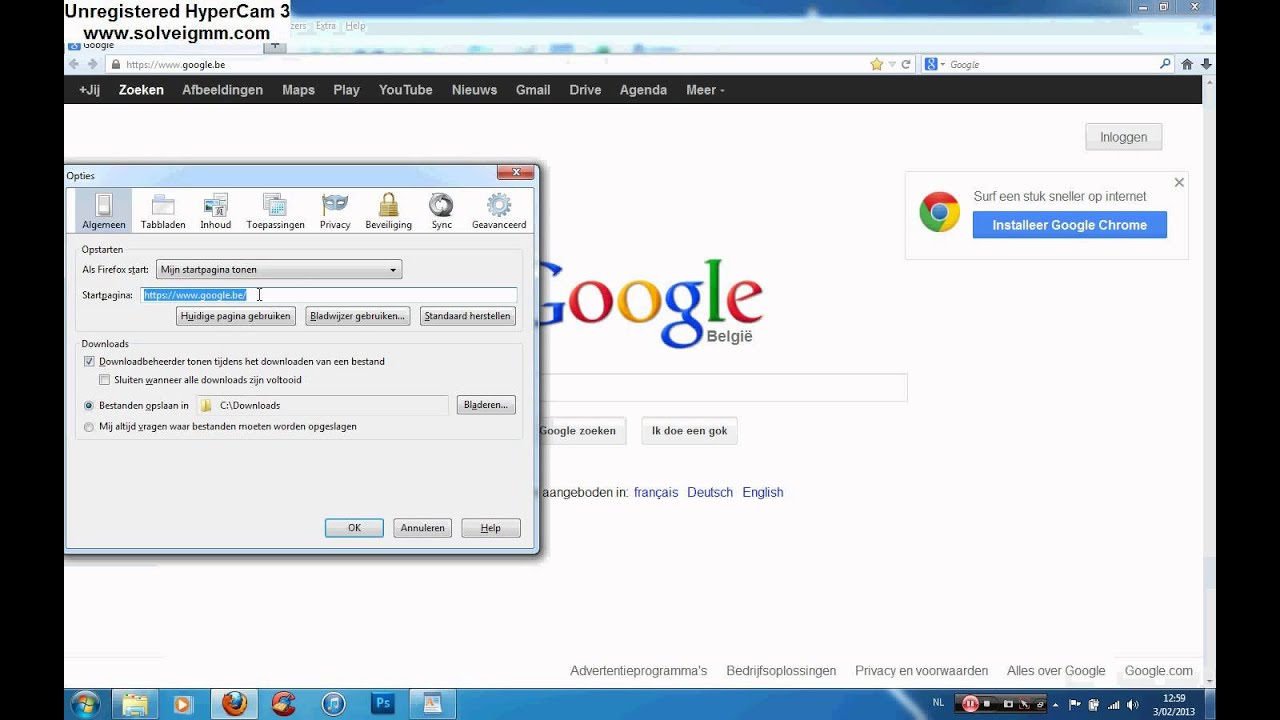The width and height of the screenshot is (1280, 720).
Task: Open the Geavanceerd options panel
Action: click(x=499, y=211)
